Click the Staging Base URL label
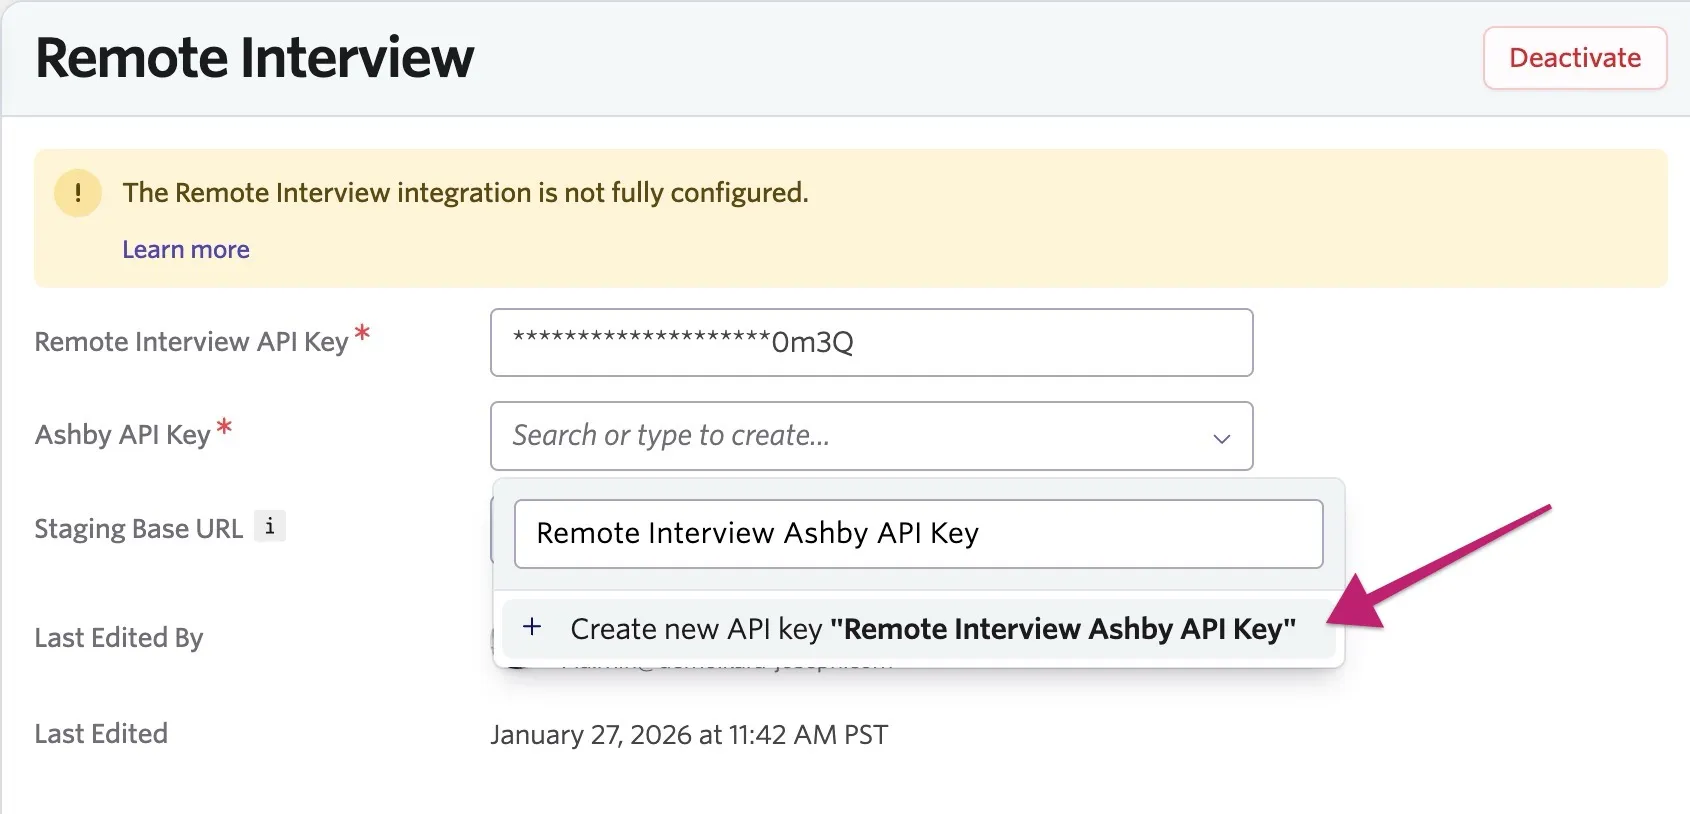1690x814 pixels. click(139, 528)
